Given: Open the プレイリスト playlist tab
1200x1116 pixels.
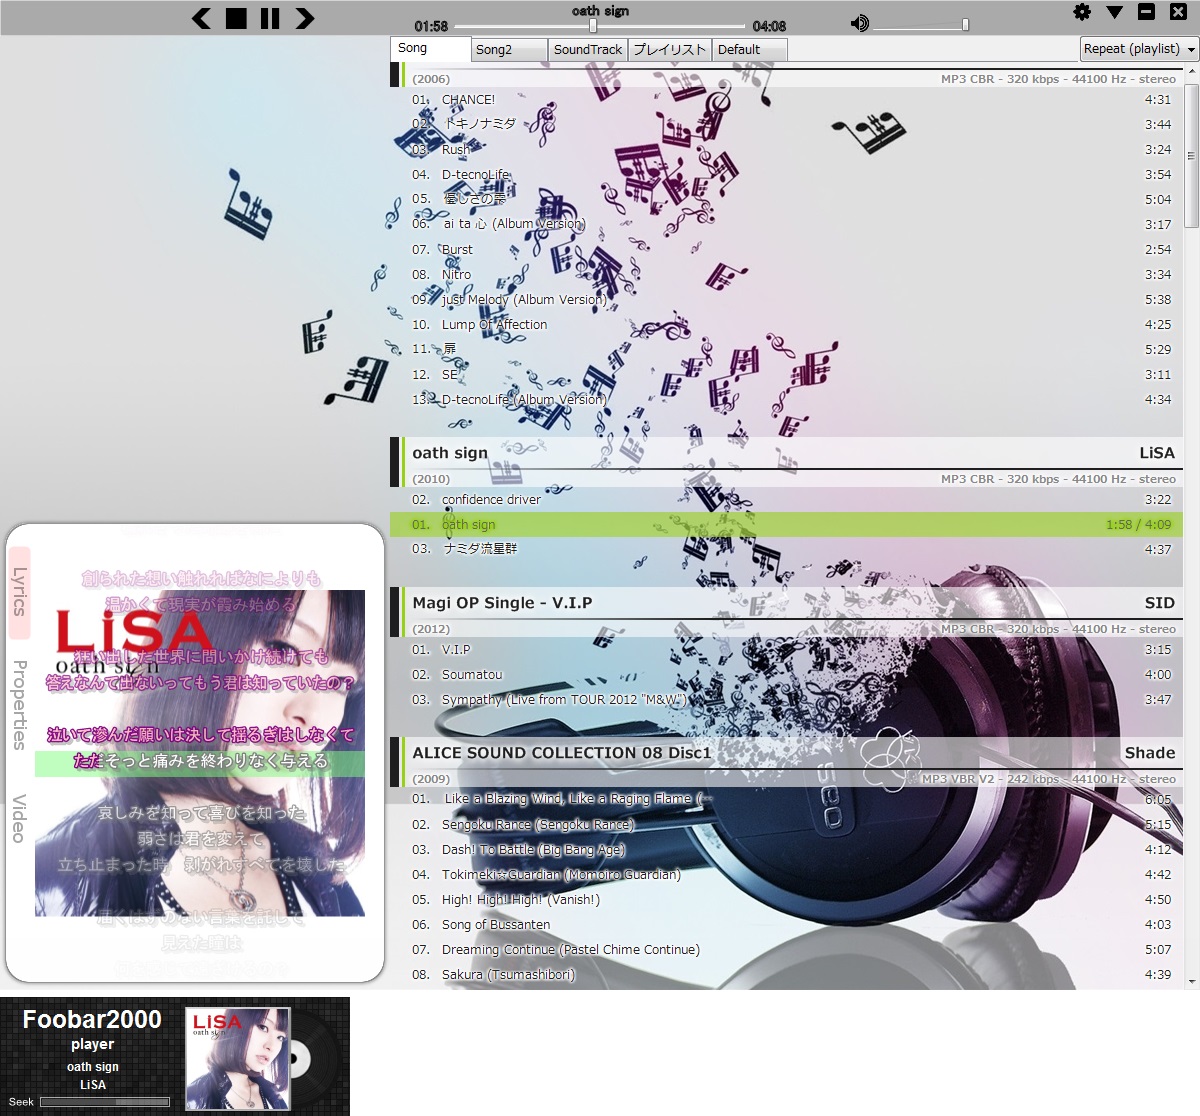Looking at the screenshot, I should [x=669, y=49].
